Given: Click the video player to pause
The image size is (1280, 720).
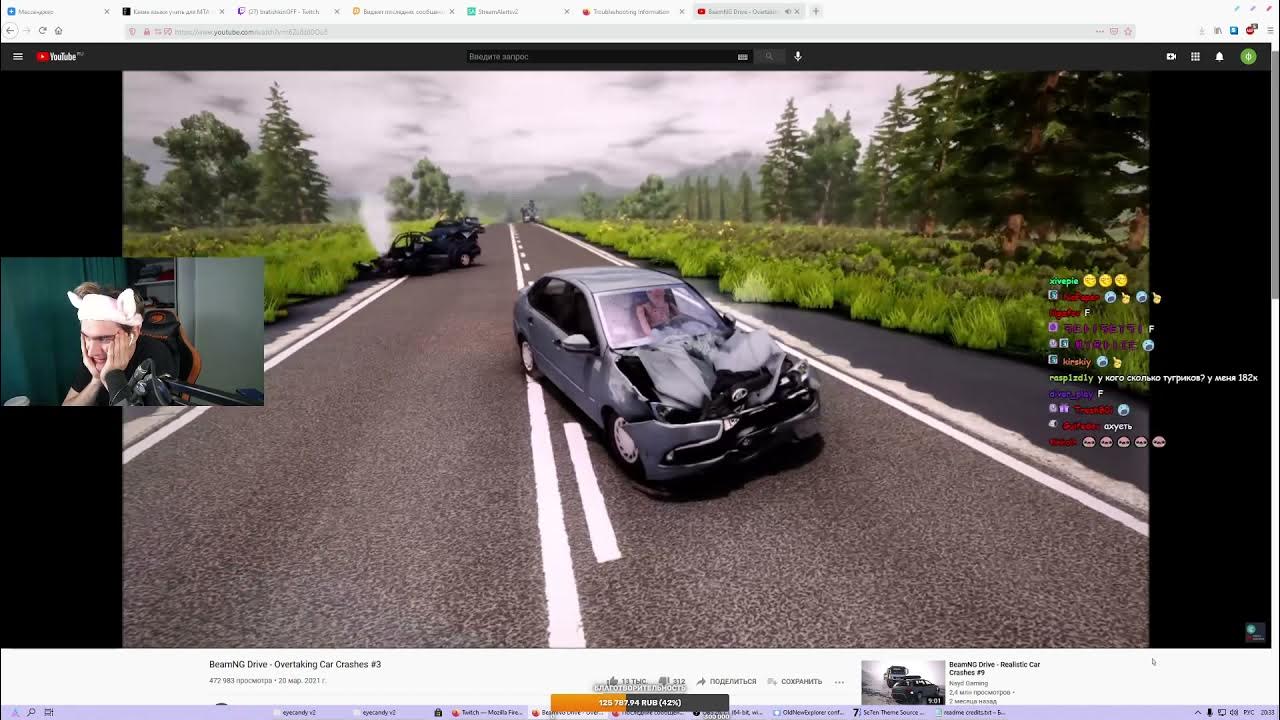Looking at the screenshot, I should [635, 360].
